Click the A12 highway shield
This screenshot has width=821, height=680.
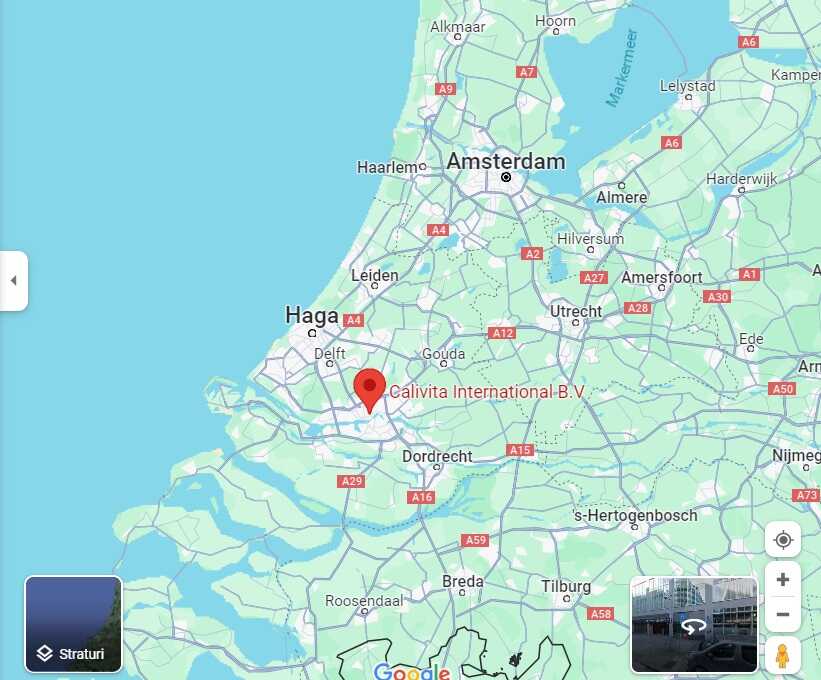pyautogui.click(x=502, y=333)
